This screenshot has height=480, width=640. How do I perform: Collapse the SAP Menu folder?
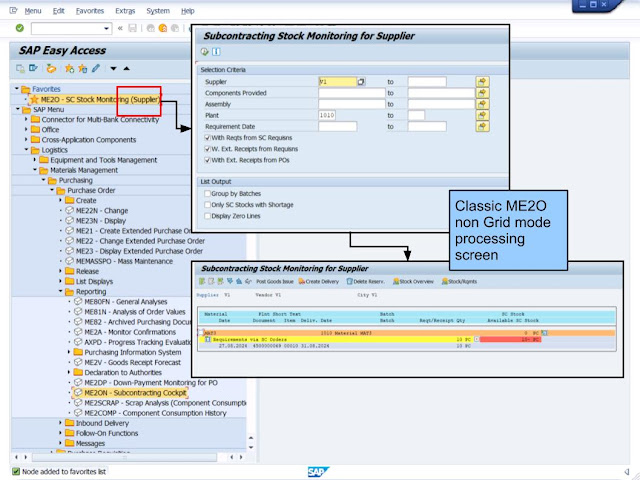(18, 109)
